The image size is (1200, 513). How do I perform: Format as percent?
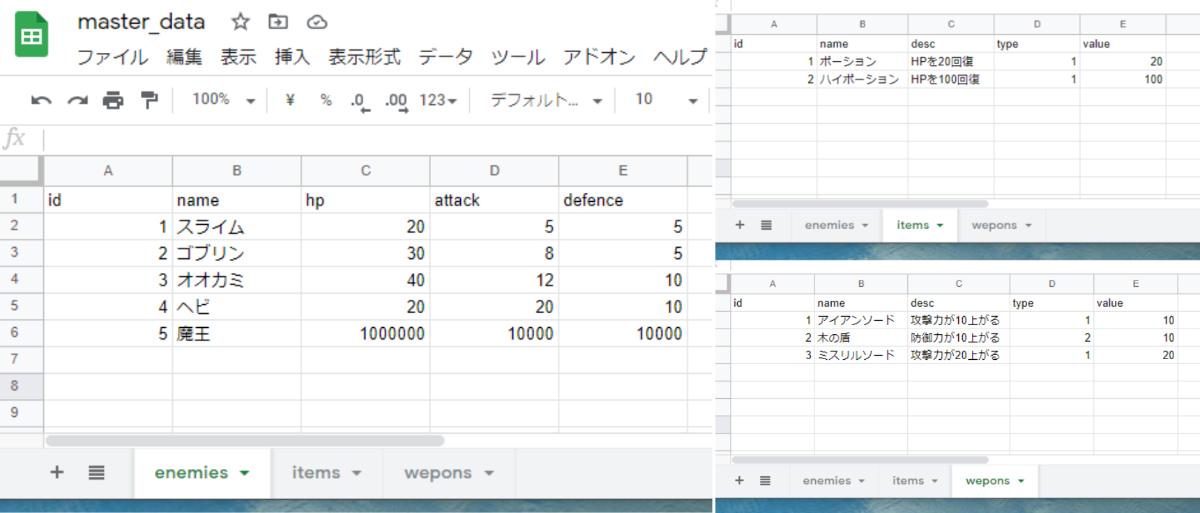click(x=326, y=100)
